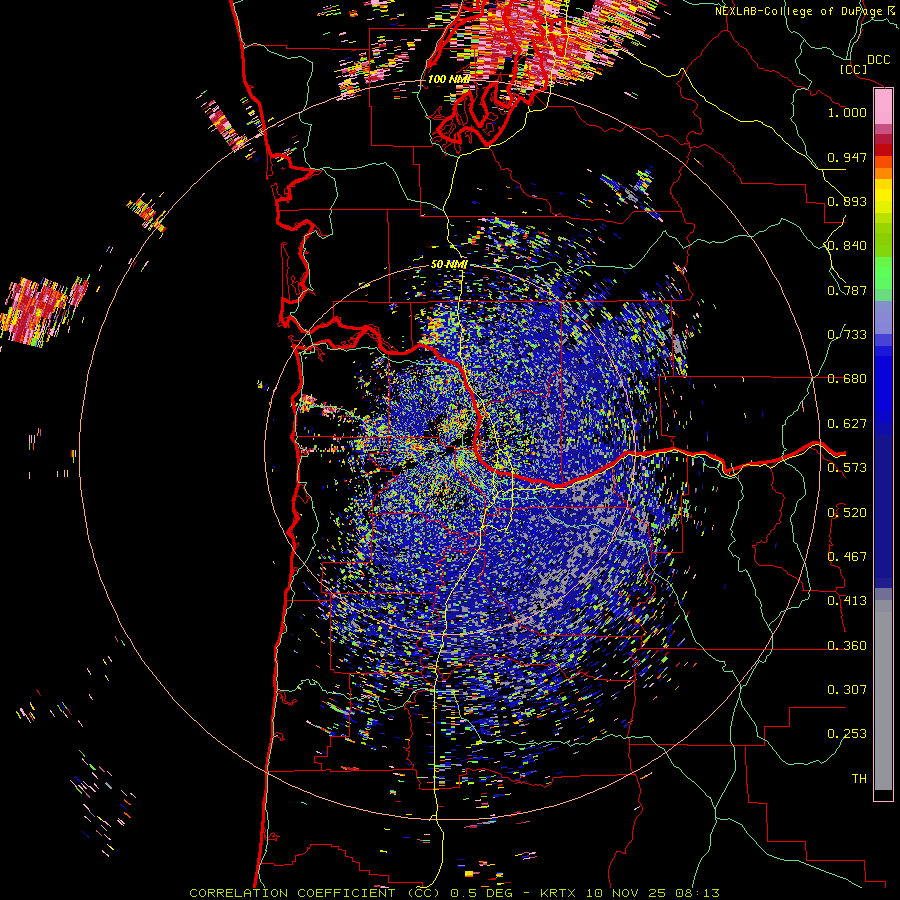Select the 0.573 legend value

coord(847,468)
